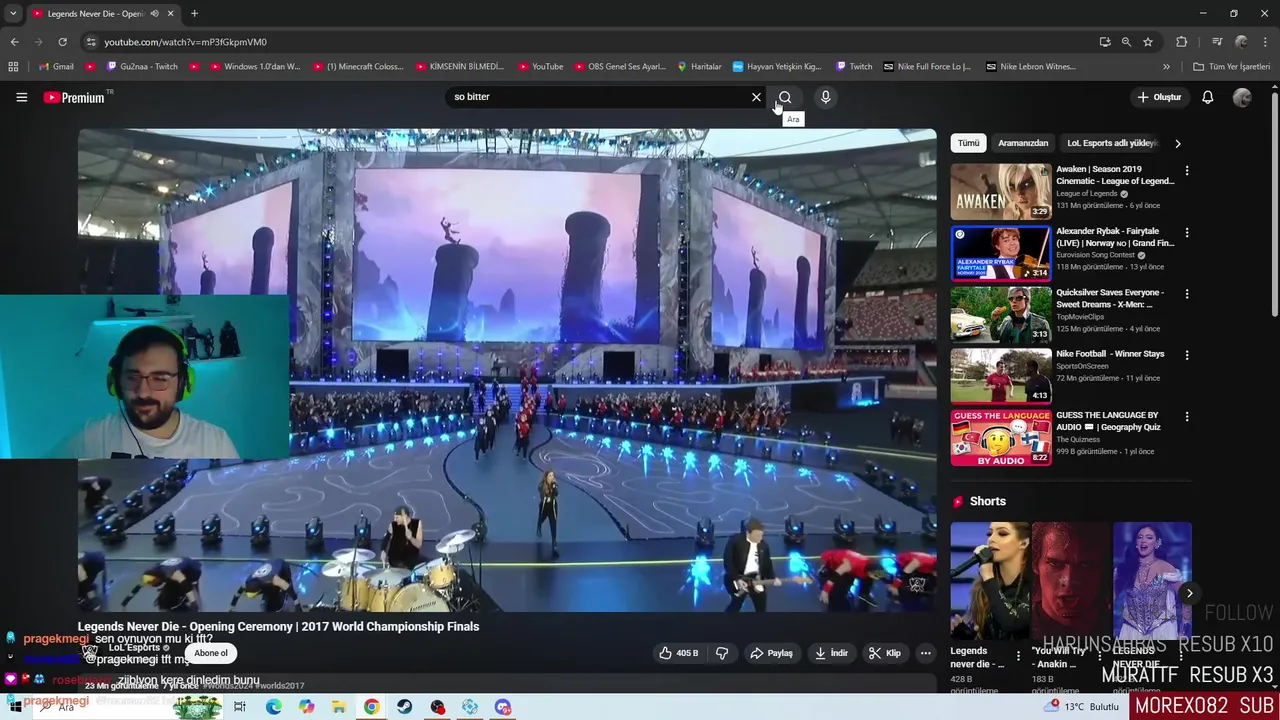1280x720 pixels.
Task: Select the LoL Esports adlı yükleyici chip
Action: (1111, 143)
